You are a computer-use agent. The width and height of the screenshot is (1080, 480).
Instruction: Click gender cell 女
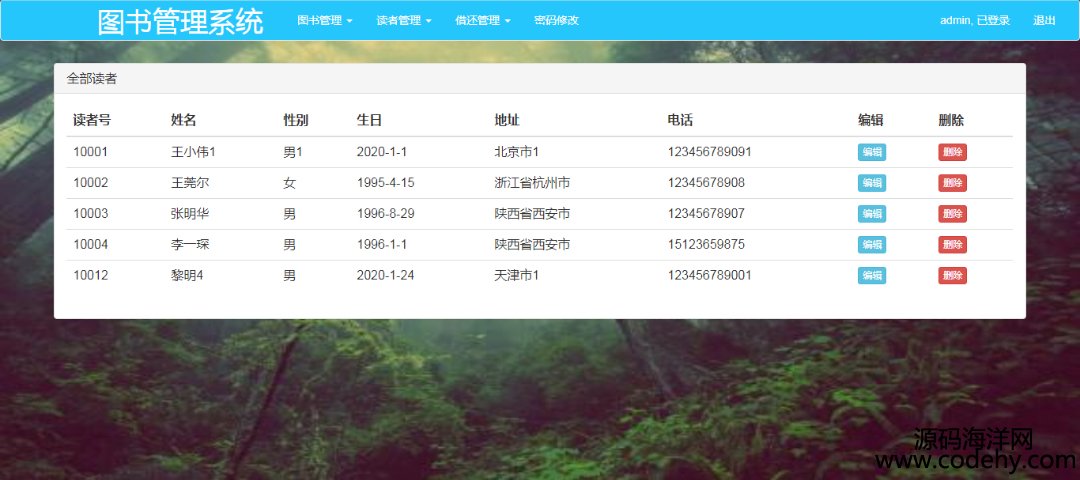click(x=289, y=183)
